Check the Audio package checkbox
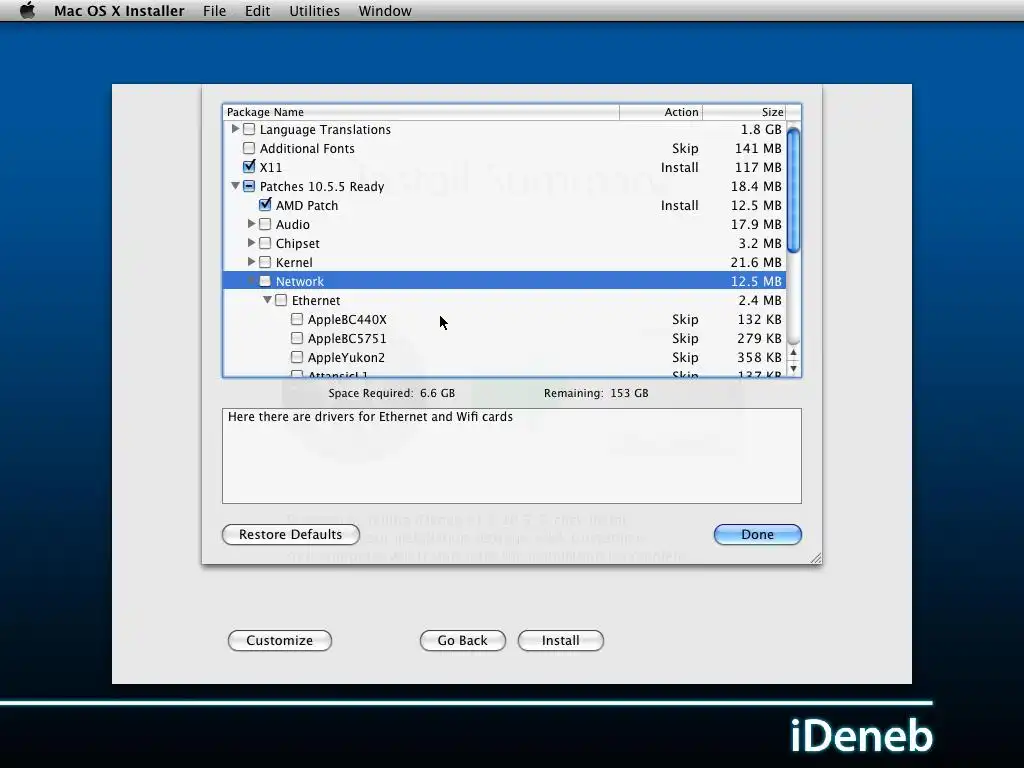This screenshot has height=768, width=1024. [x=265, y=224]
